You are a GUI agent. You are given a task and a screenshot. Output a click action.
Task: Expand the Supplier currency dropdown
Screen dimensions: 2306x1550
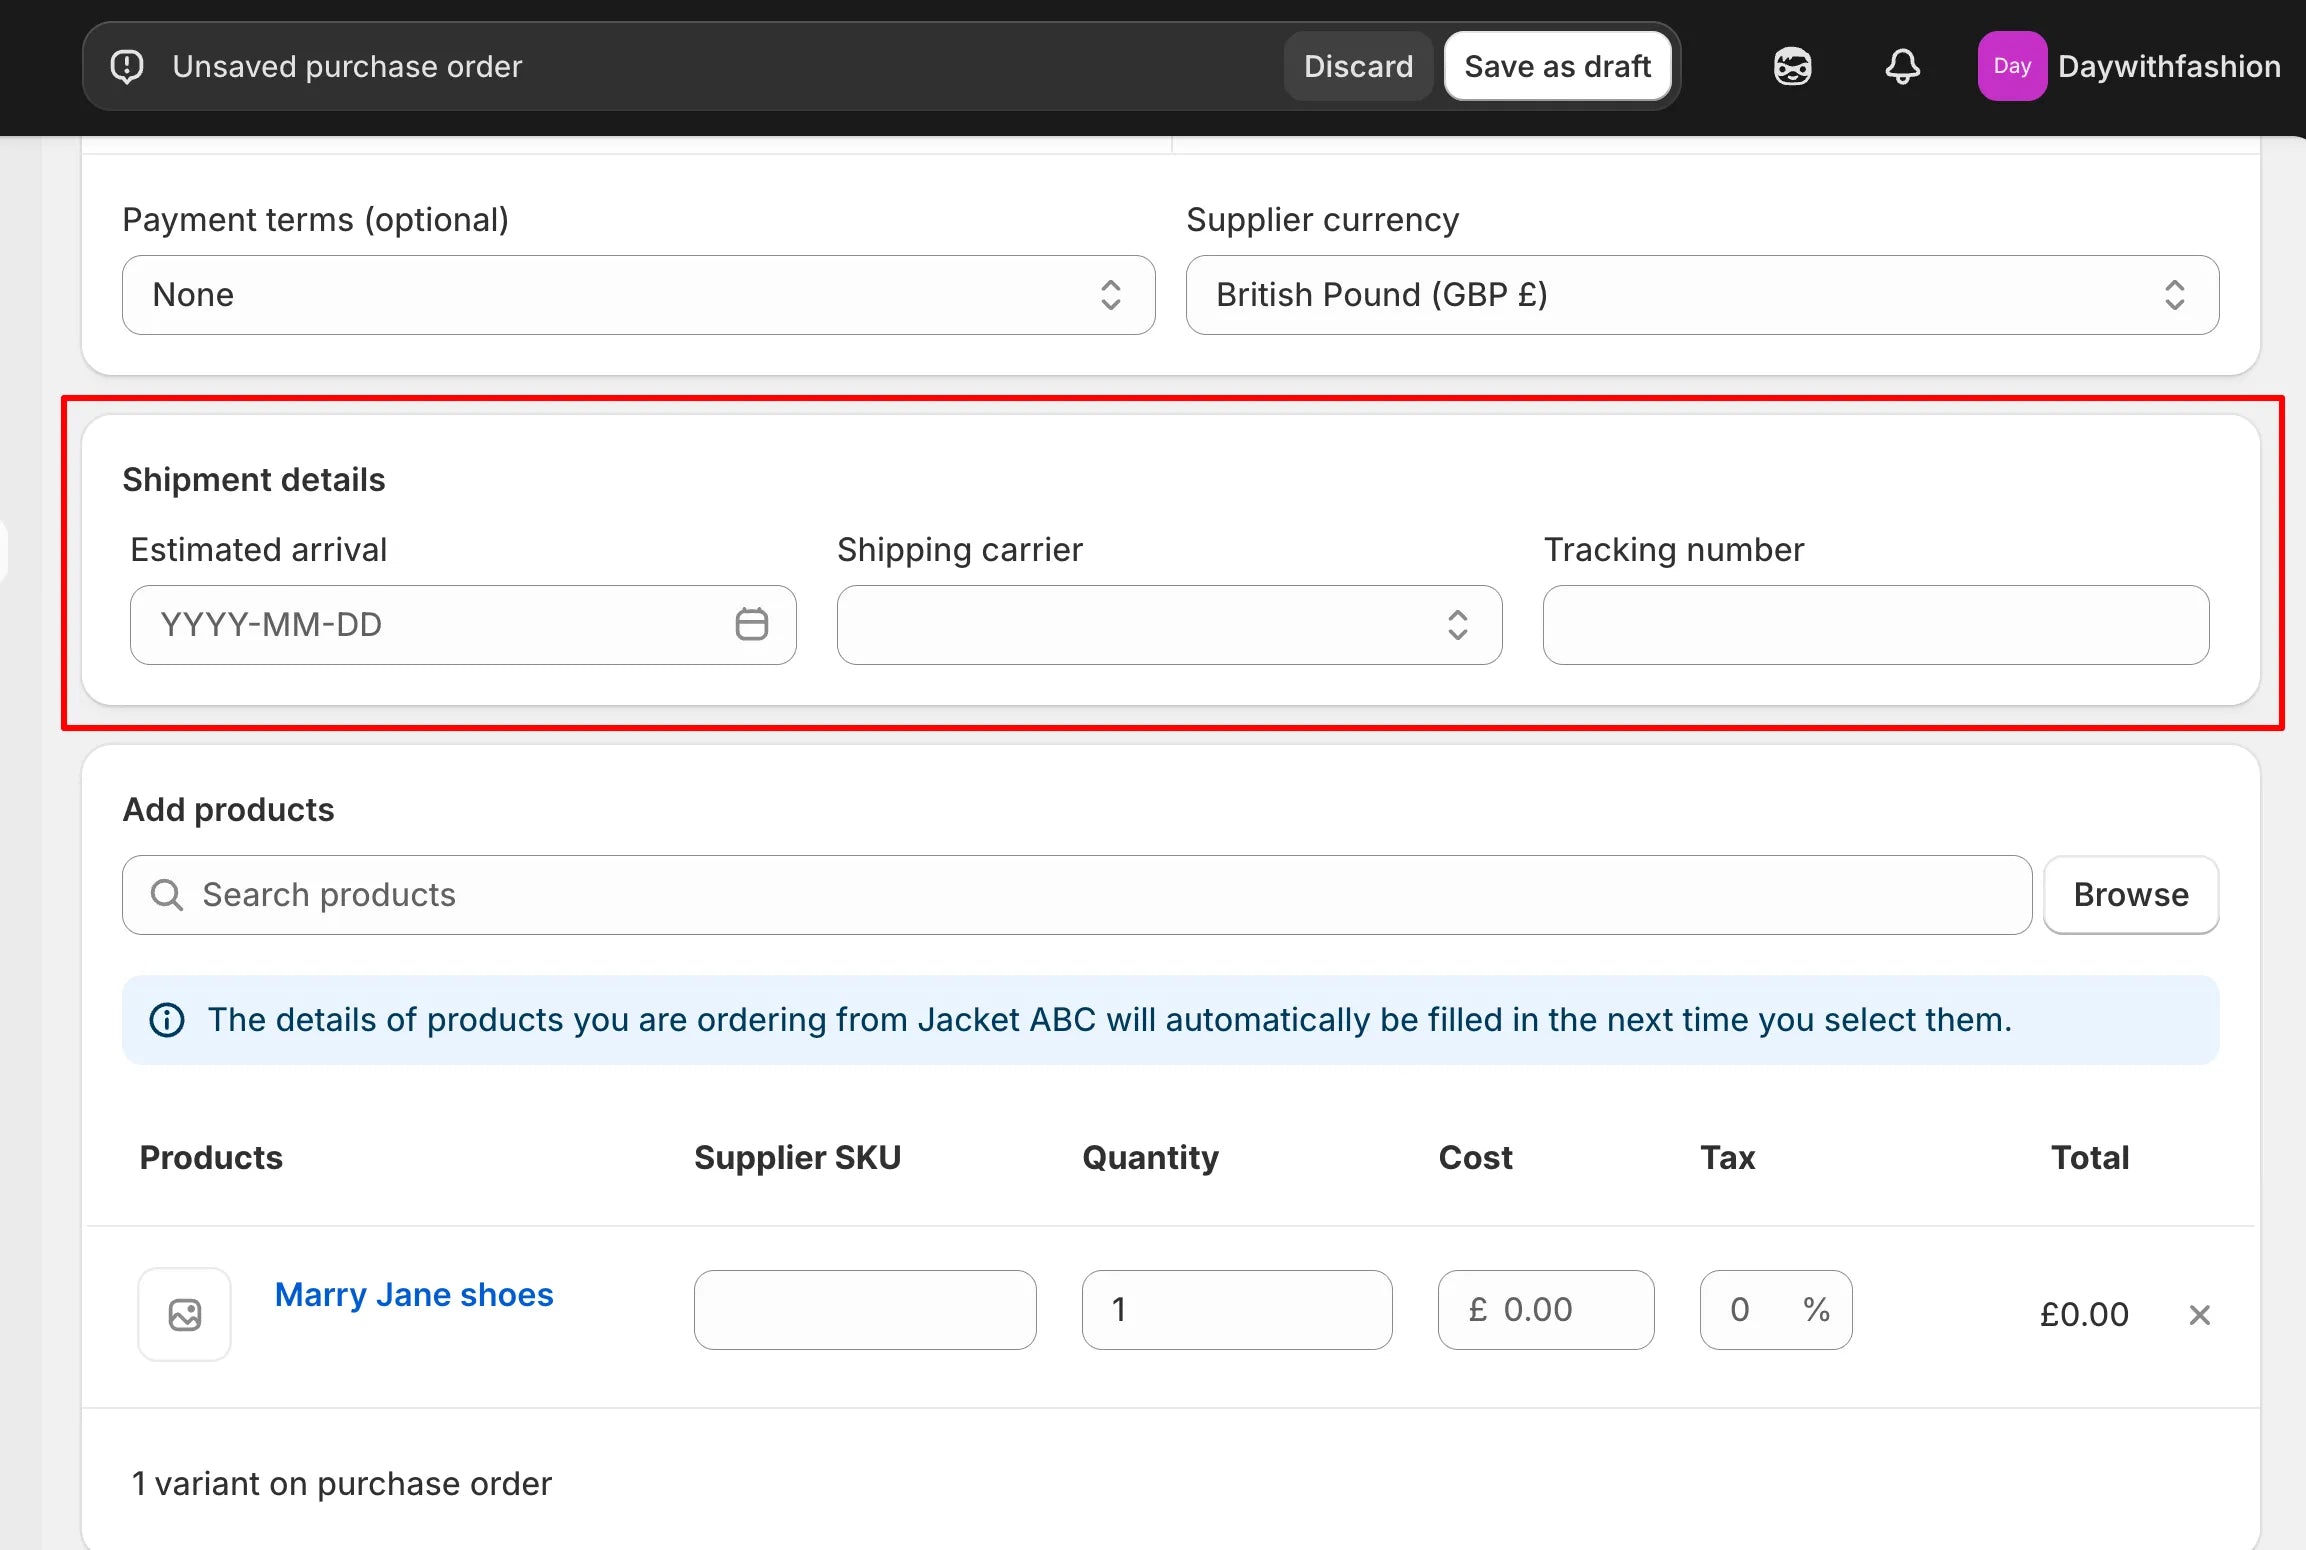click(x=1702, y=295)
